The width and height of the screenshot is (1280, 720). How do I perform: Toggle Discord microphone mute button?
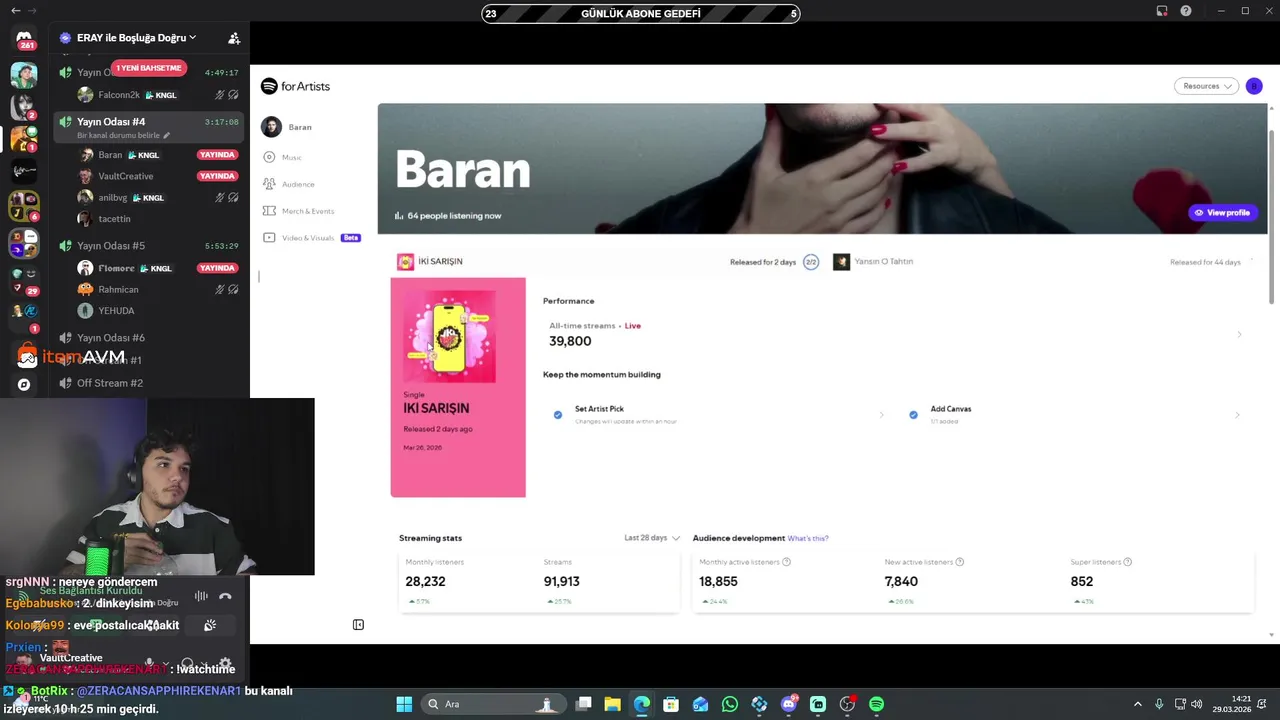click(149, 663)
